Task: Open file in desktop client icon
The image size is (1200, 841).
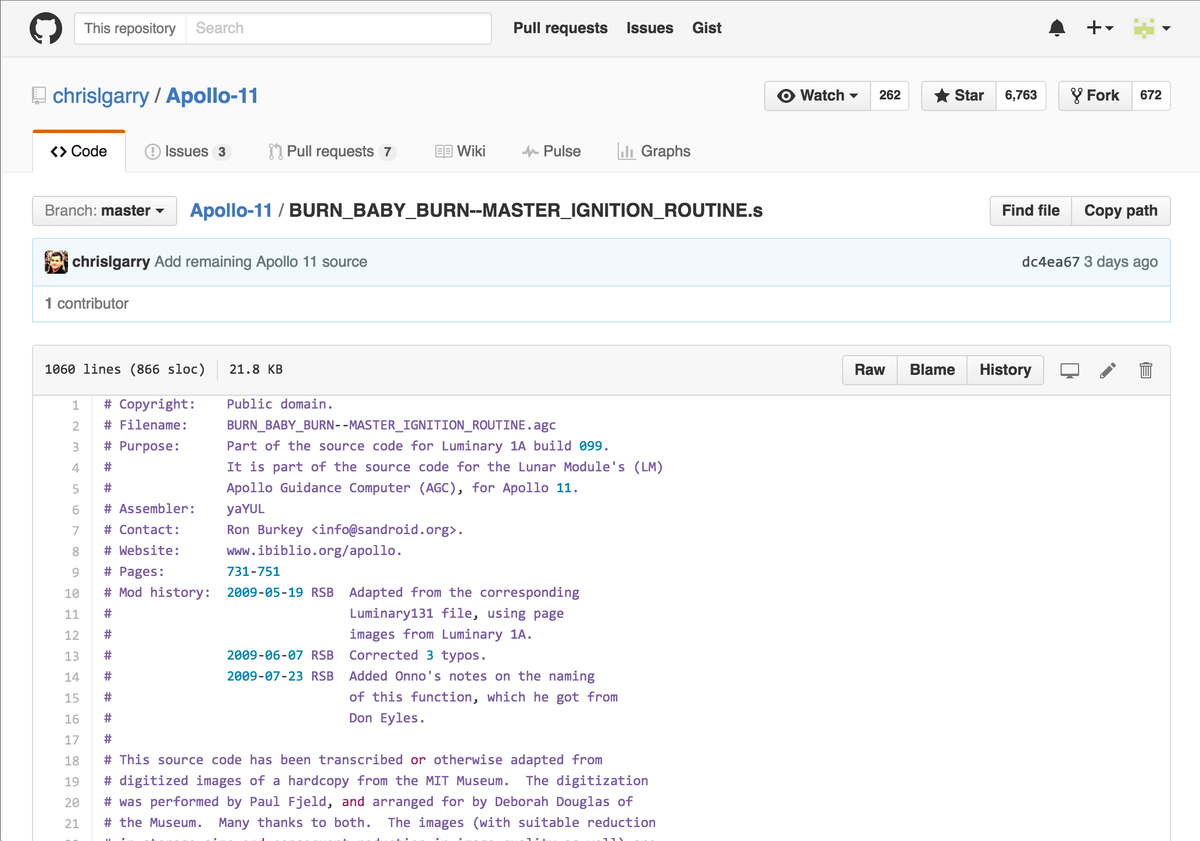Action: point(1070,370)
